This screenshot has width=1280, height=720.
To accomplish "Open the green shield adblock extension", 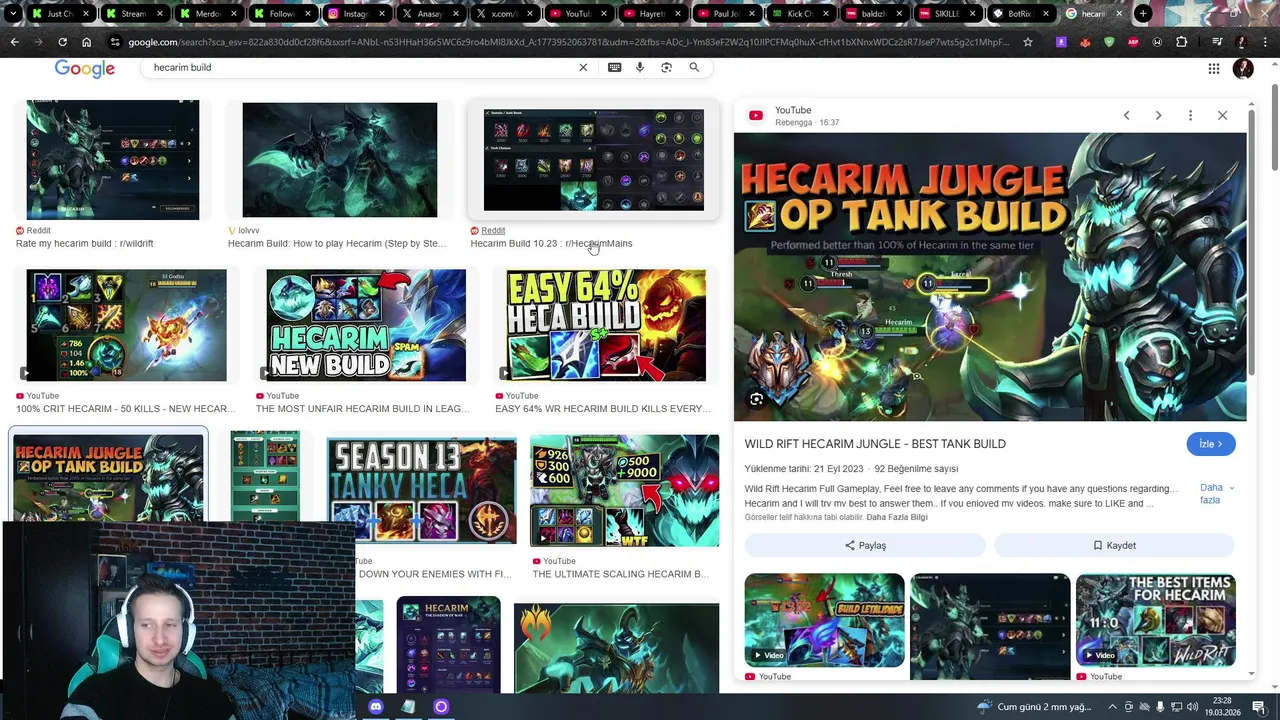I will click(1109, 42).
